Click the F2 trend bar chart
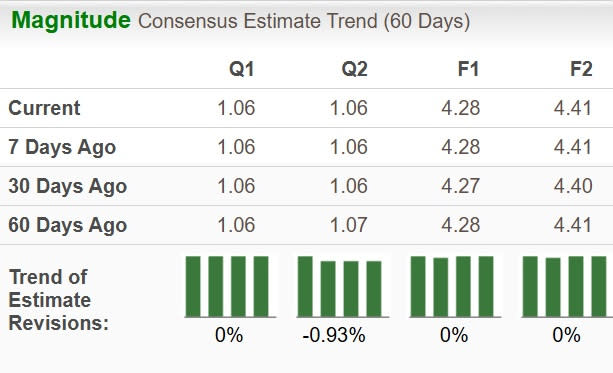The image size is (613, 373). click(567, 286)
